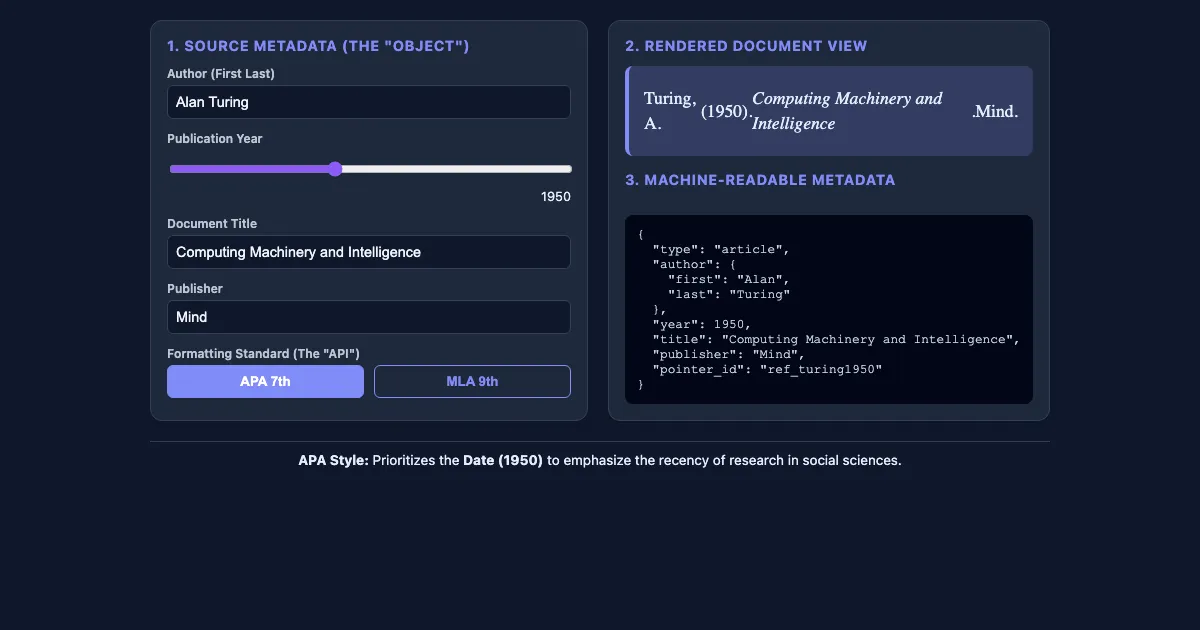This screenshot has width=1200, height=630.
Task: Click the JSON line "type": "article"
Action: [x=721, y=249]
